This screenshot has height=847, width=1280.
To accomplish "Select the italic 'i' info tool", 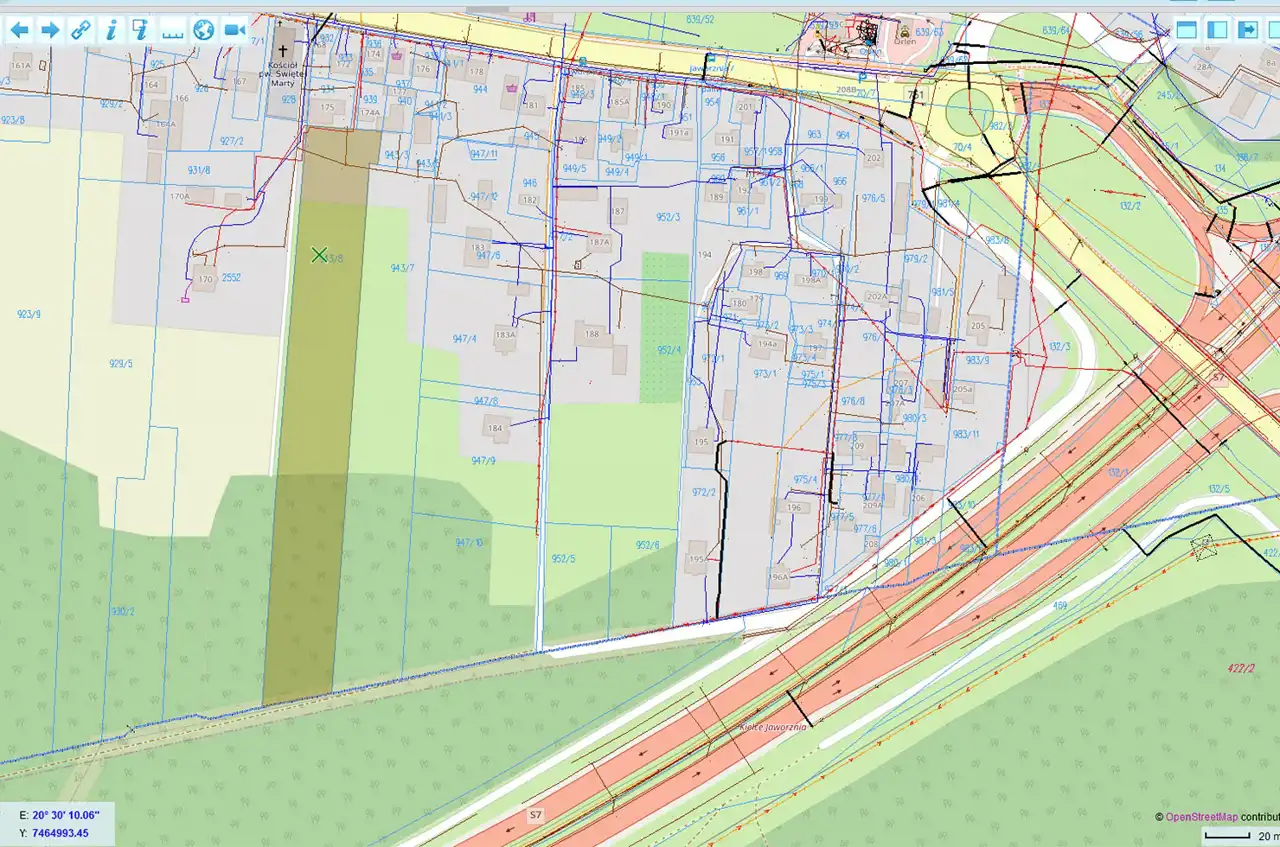I will [x=111, y=30].
